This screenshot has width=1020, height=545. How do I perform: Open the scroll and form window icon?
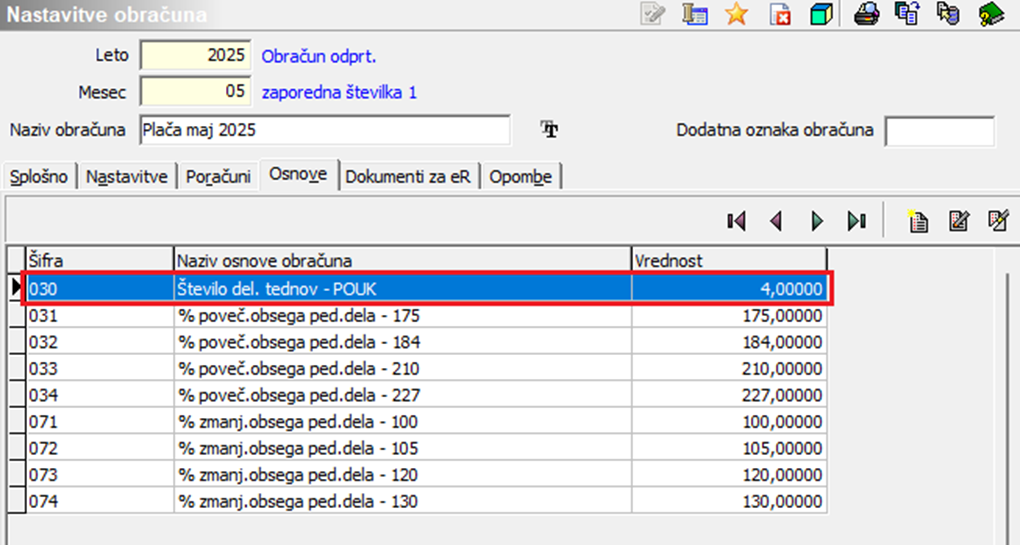pos(695,14)
